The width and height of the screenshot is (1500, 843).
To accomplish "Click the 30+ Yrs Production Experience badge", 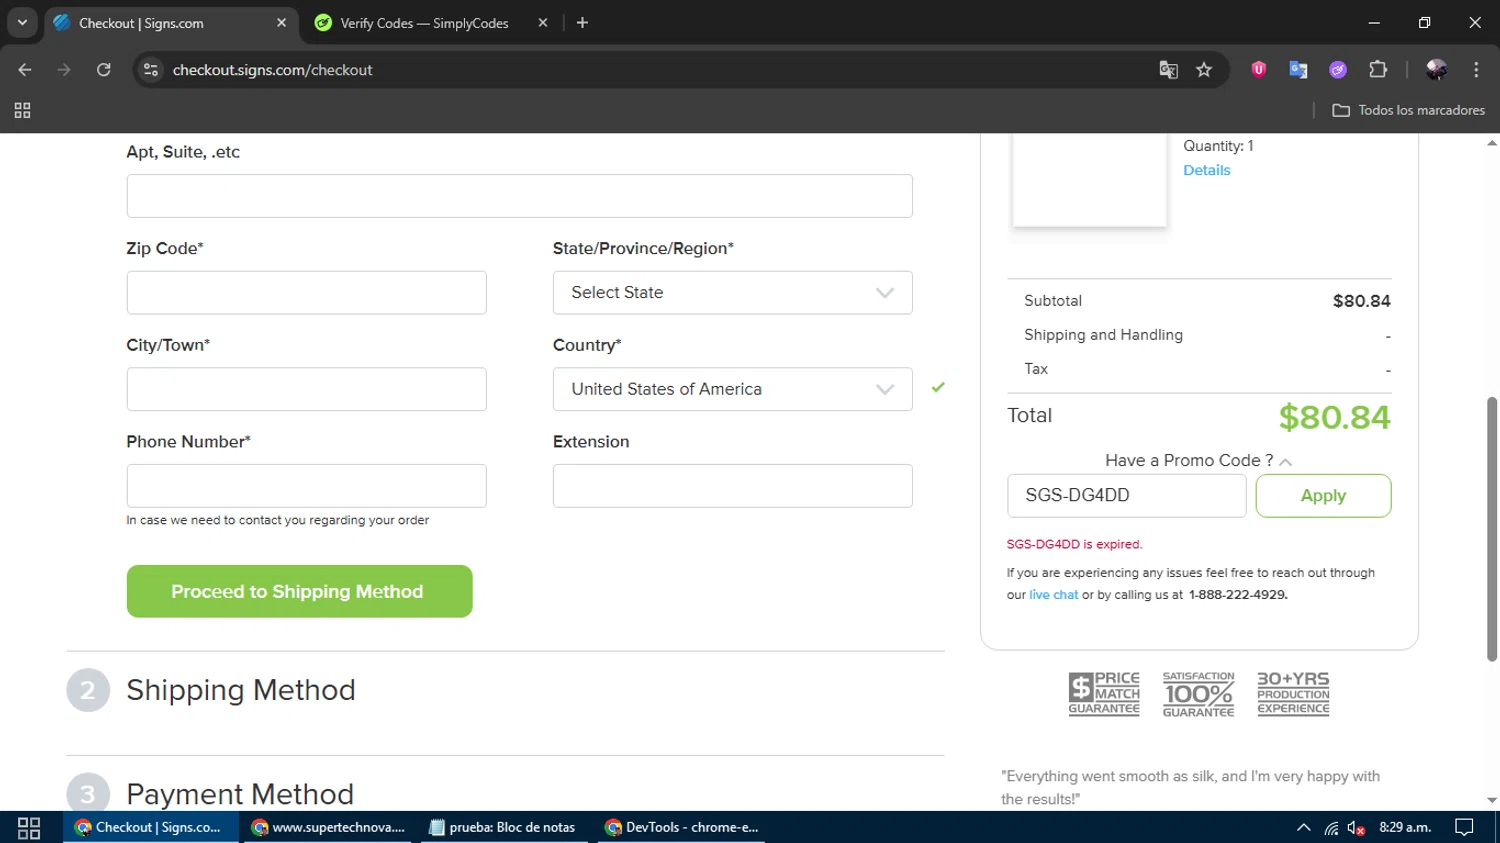I will [x=1293, y=694].
